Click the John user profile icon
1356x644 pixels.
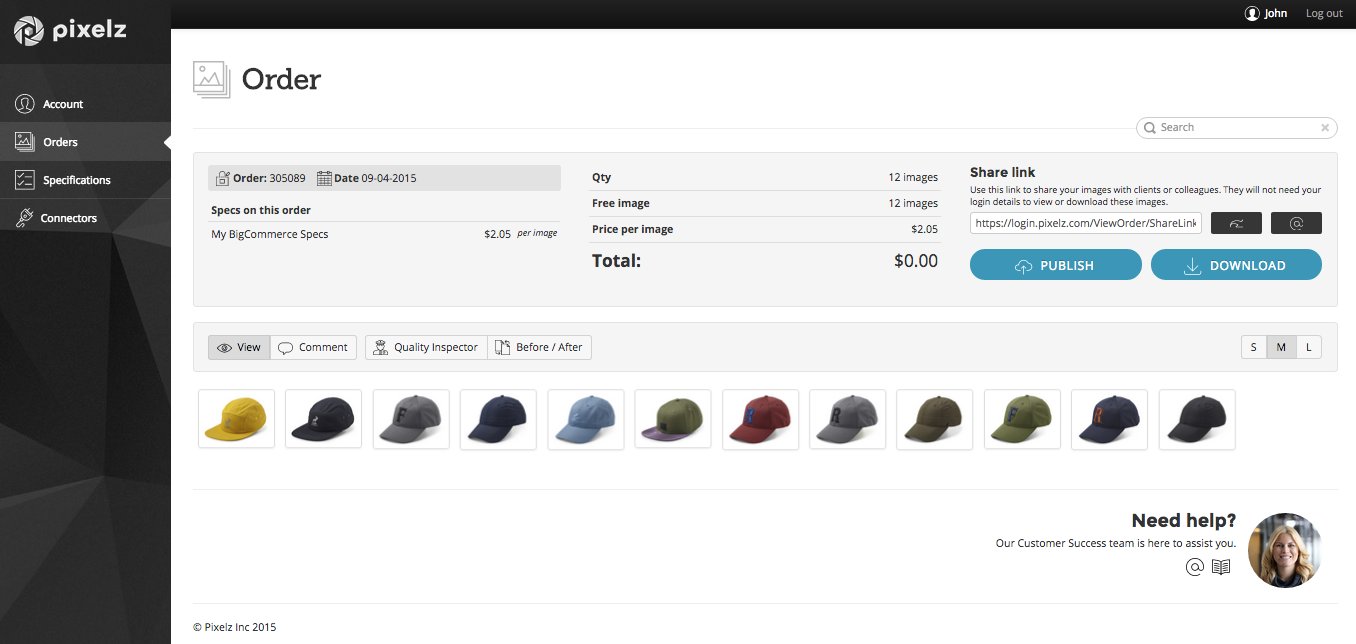pos(1251,14)
